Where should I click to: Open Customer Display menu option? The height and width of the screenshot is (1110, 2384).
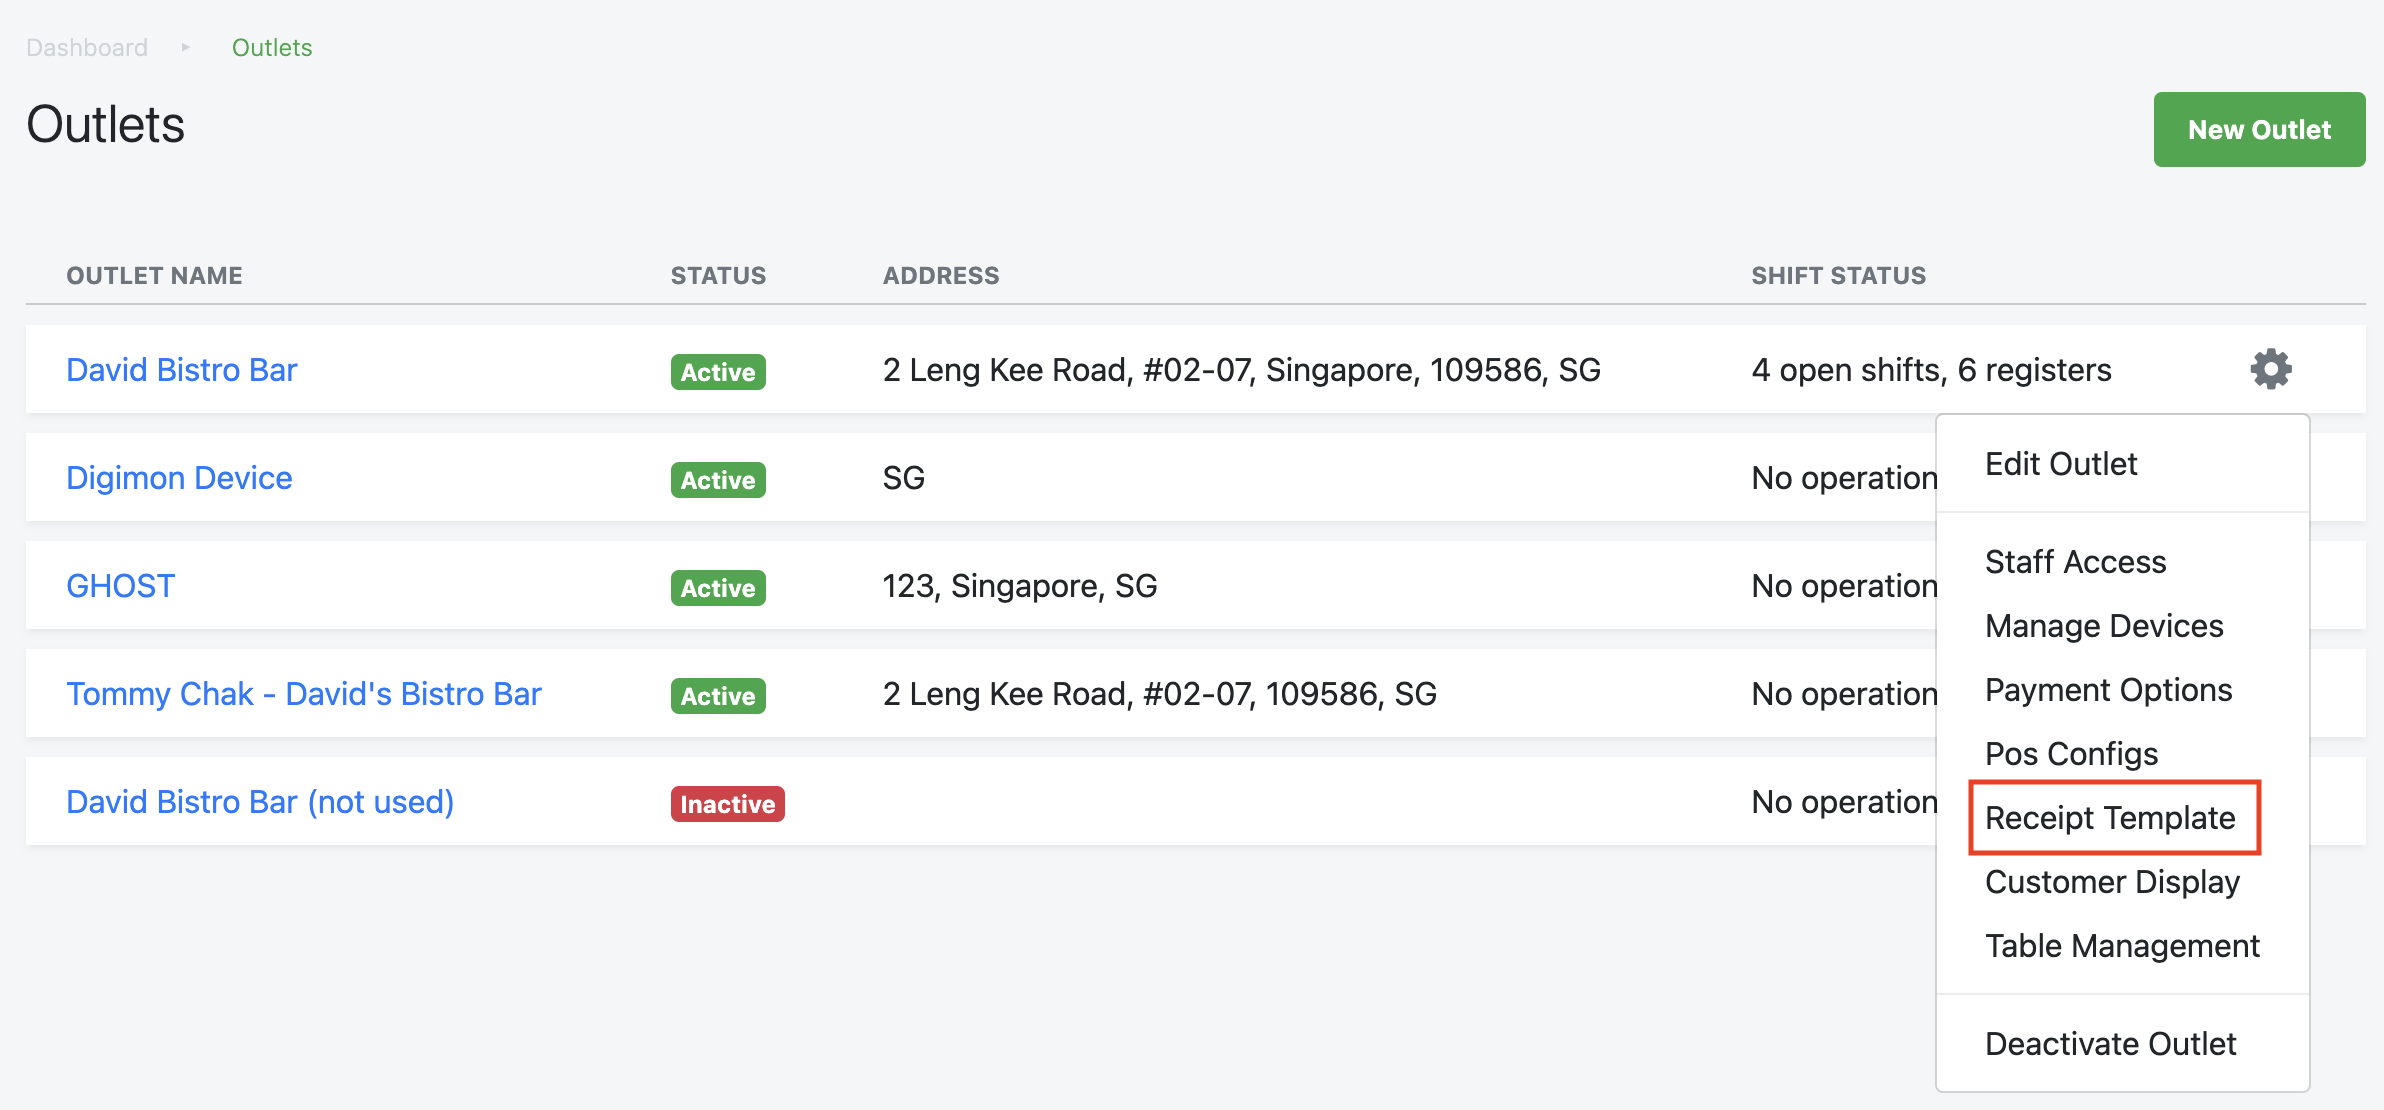coord(2111,882)
